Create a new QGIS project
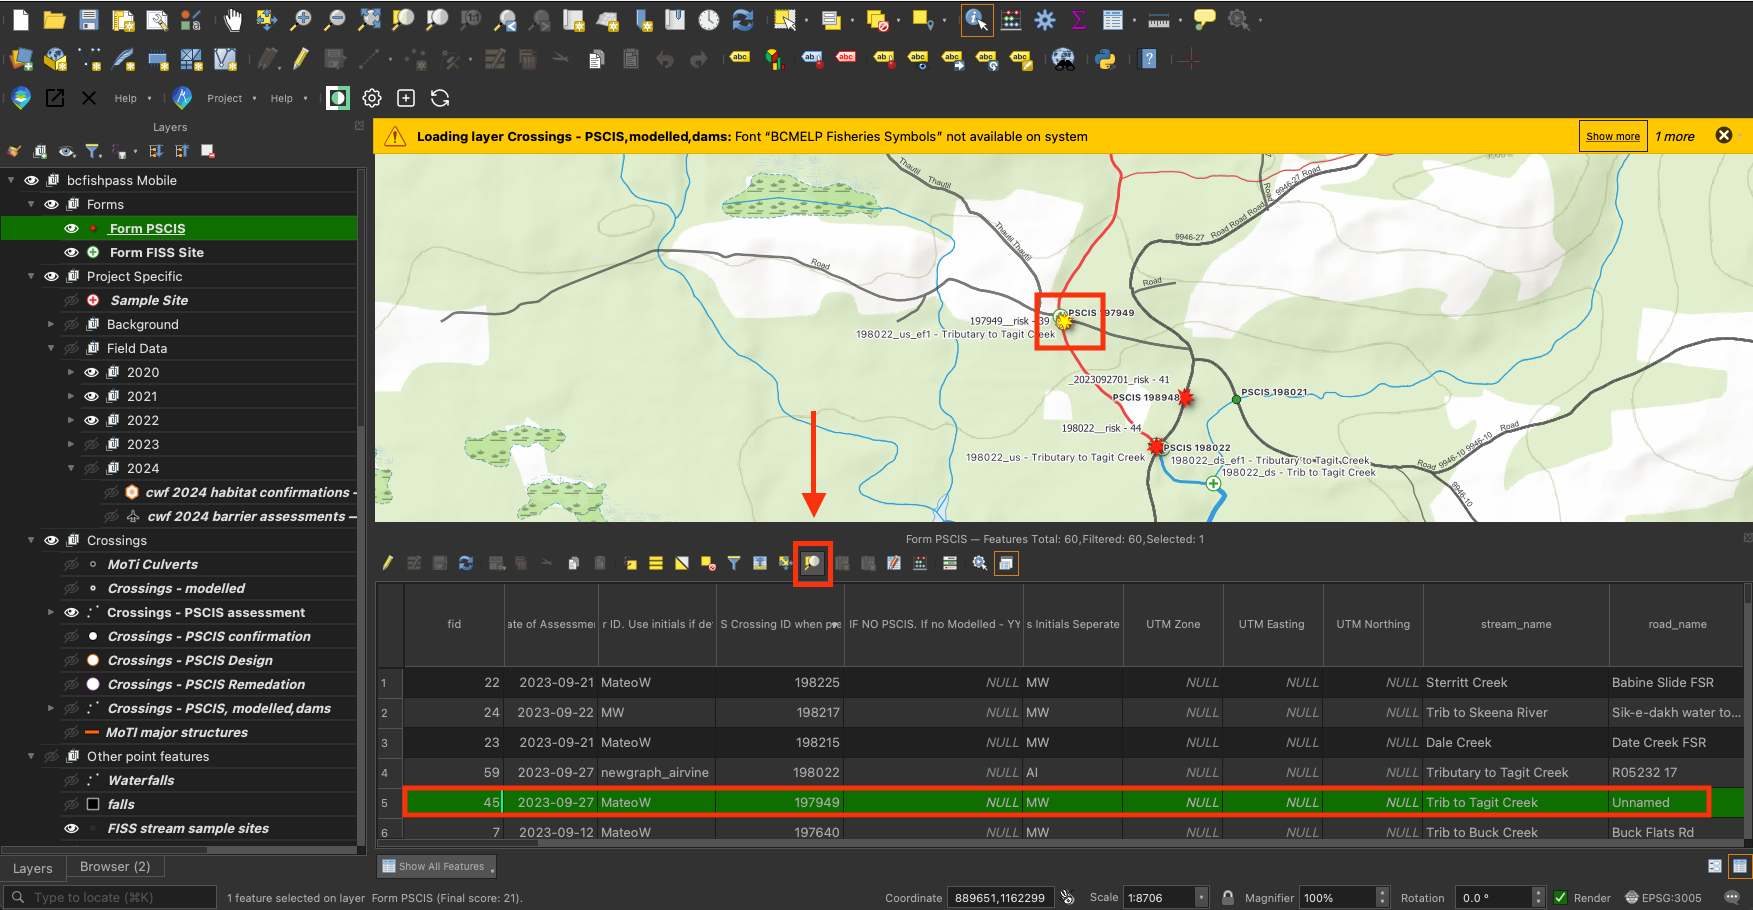 (x=21, y=20)
